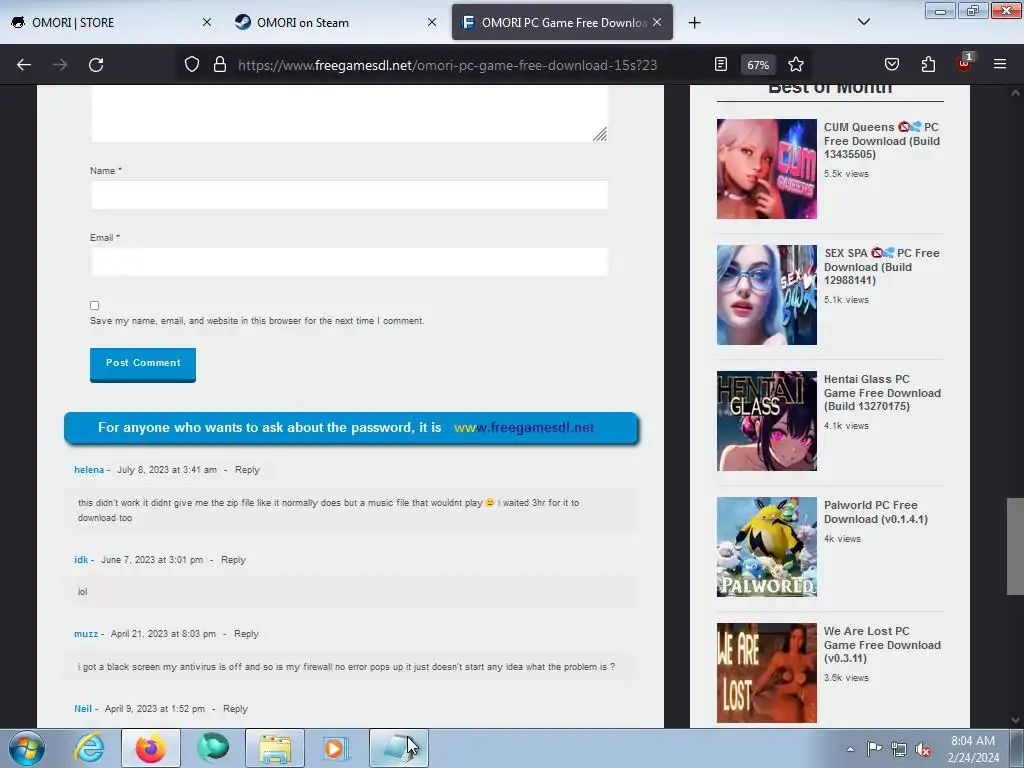The image size is (1024, 768).
Task: Click the site security padlock icon
Action: 220,65
